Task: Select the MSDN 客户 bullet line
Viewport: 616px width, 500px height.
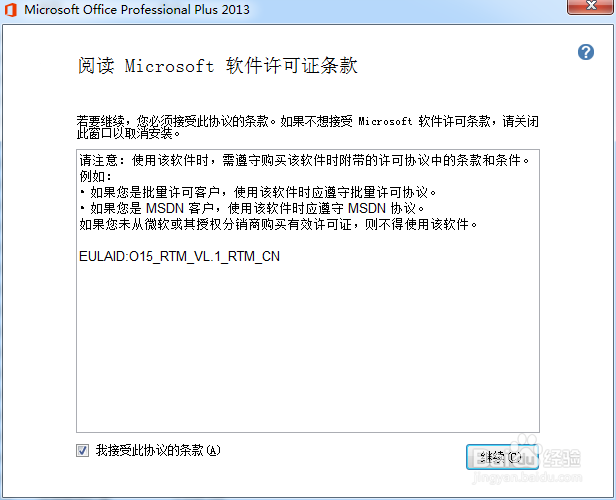Action: 252,208
